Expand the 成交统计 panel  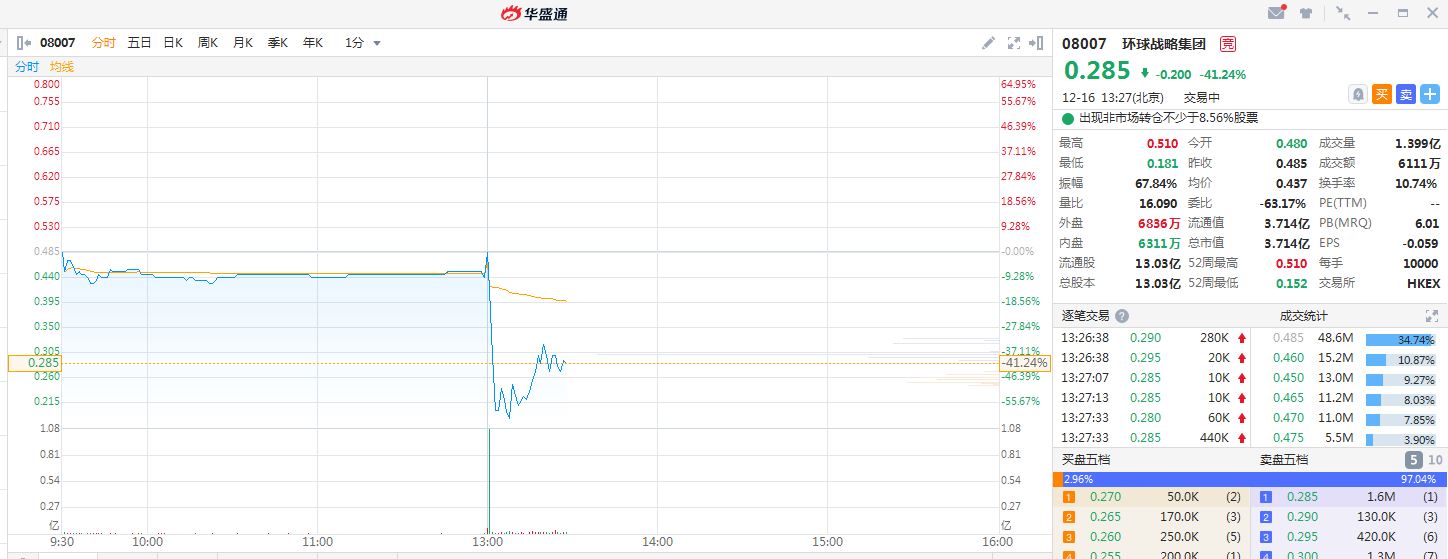tap(1431, 316)
